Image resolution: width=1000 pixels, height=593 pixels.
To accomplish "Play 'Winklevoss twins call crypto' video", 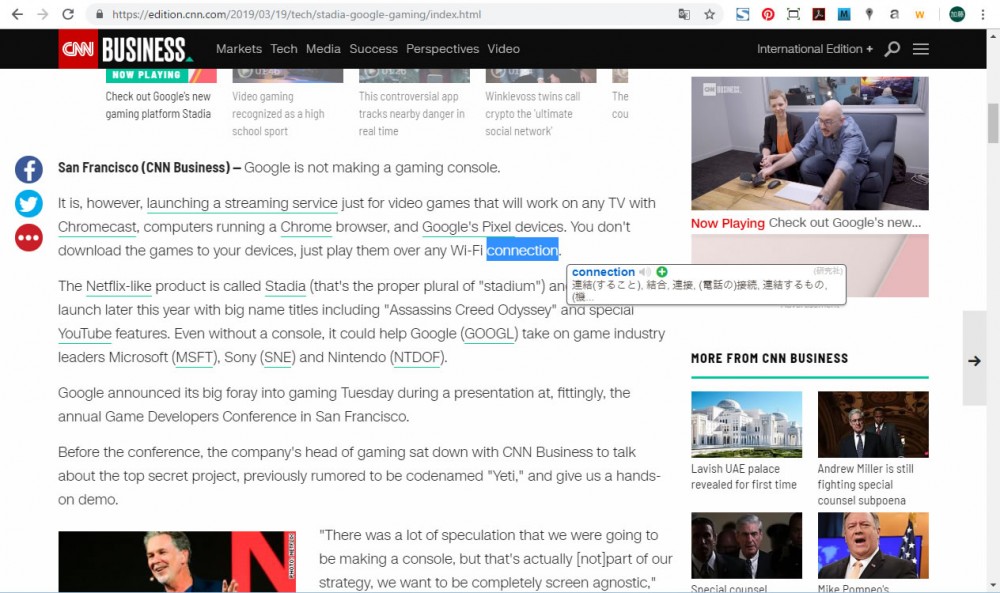I will click(x=541, y=77).
